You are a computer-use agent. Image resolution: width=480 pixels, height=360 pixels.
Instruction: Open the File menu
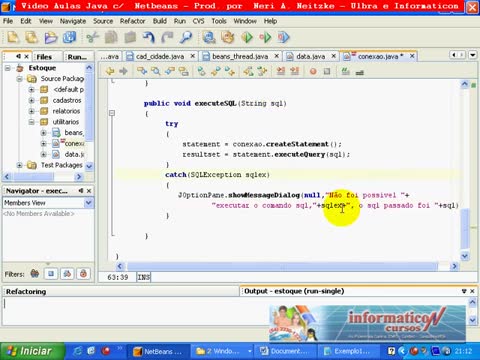(8, 21)
